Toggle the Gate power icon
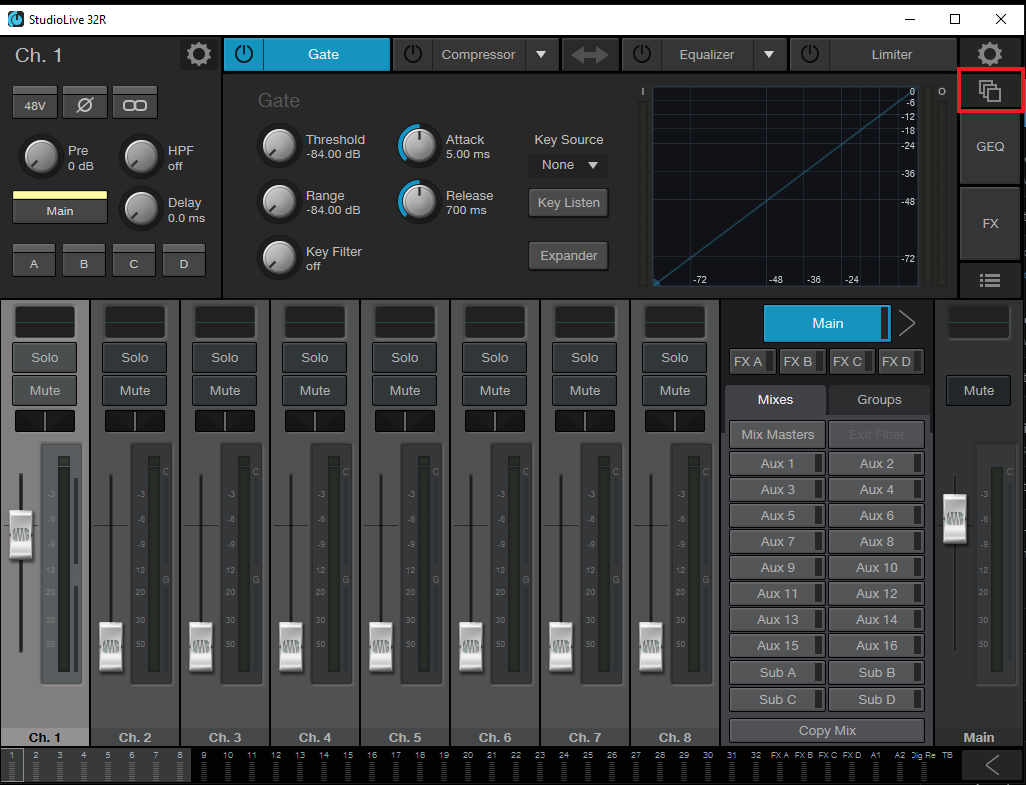The height and width of the screenshot is (785, 1026). (244, 54)
